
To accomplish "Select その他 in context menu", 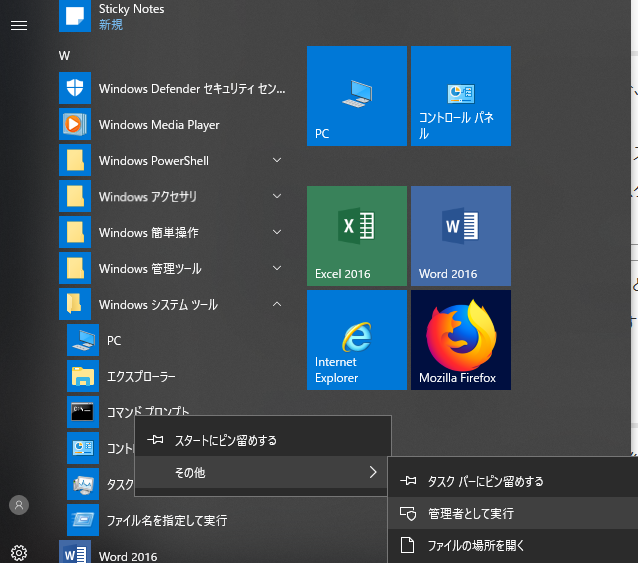I will point(263,472).
